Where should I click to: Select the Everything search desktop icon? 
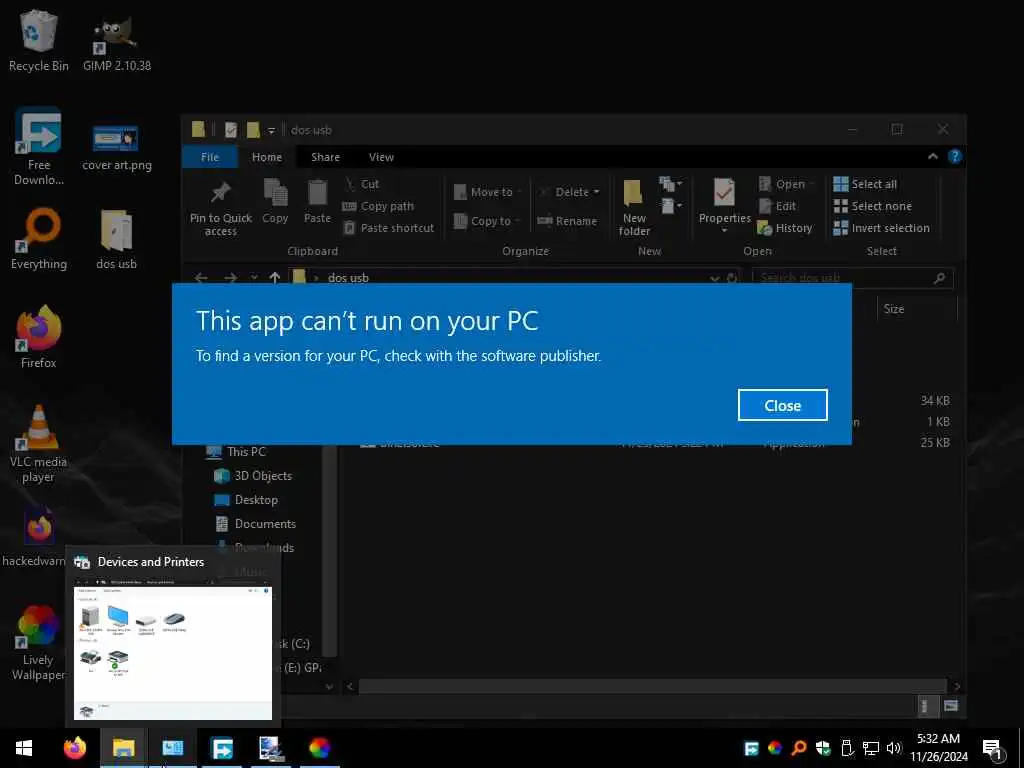39,239
